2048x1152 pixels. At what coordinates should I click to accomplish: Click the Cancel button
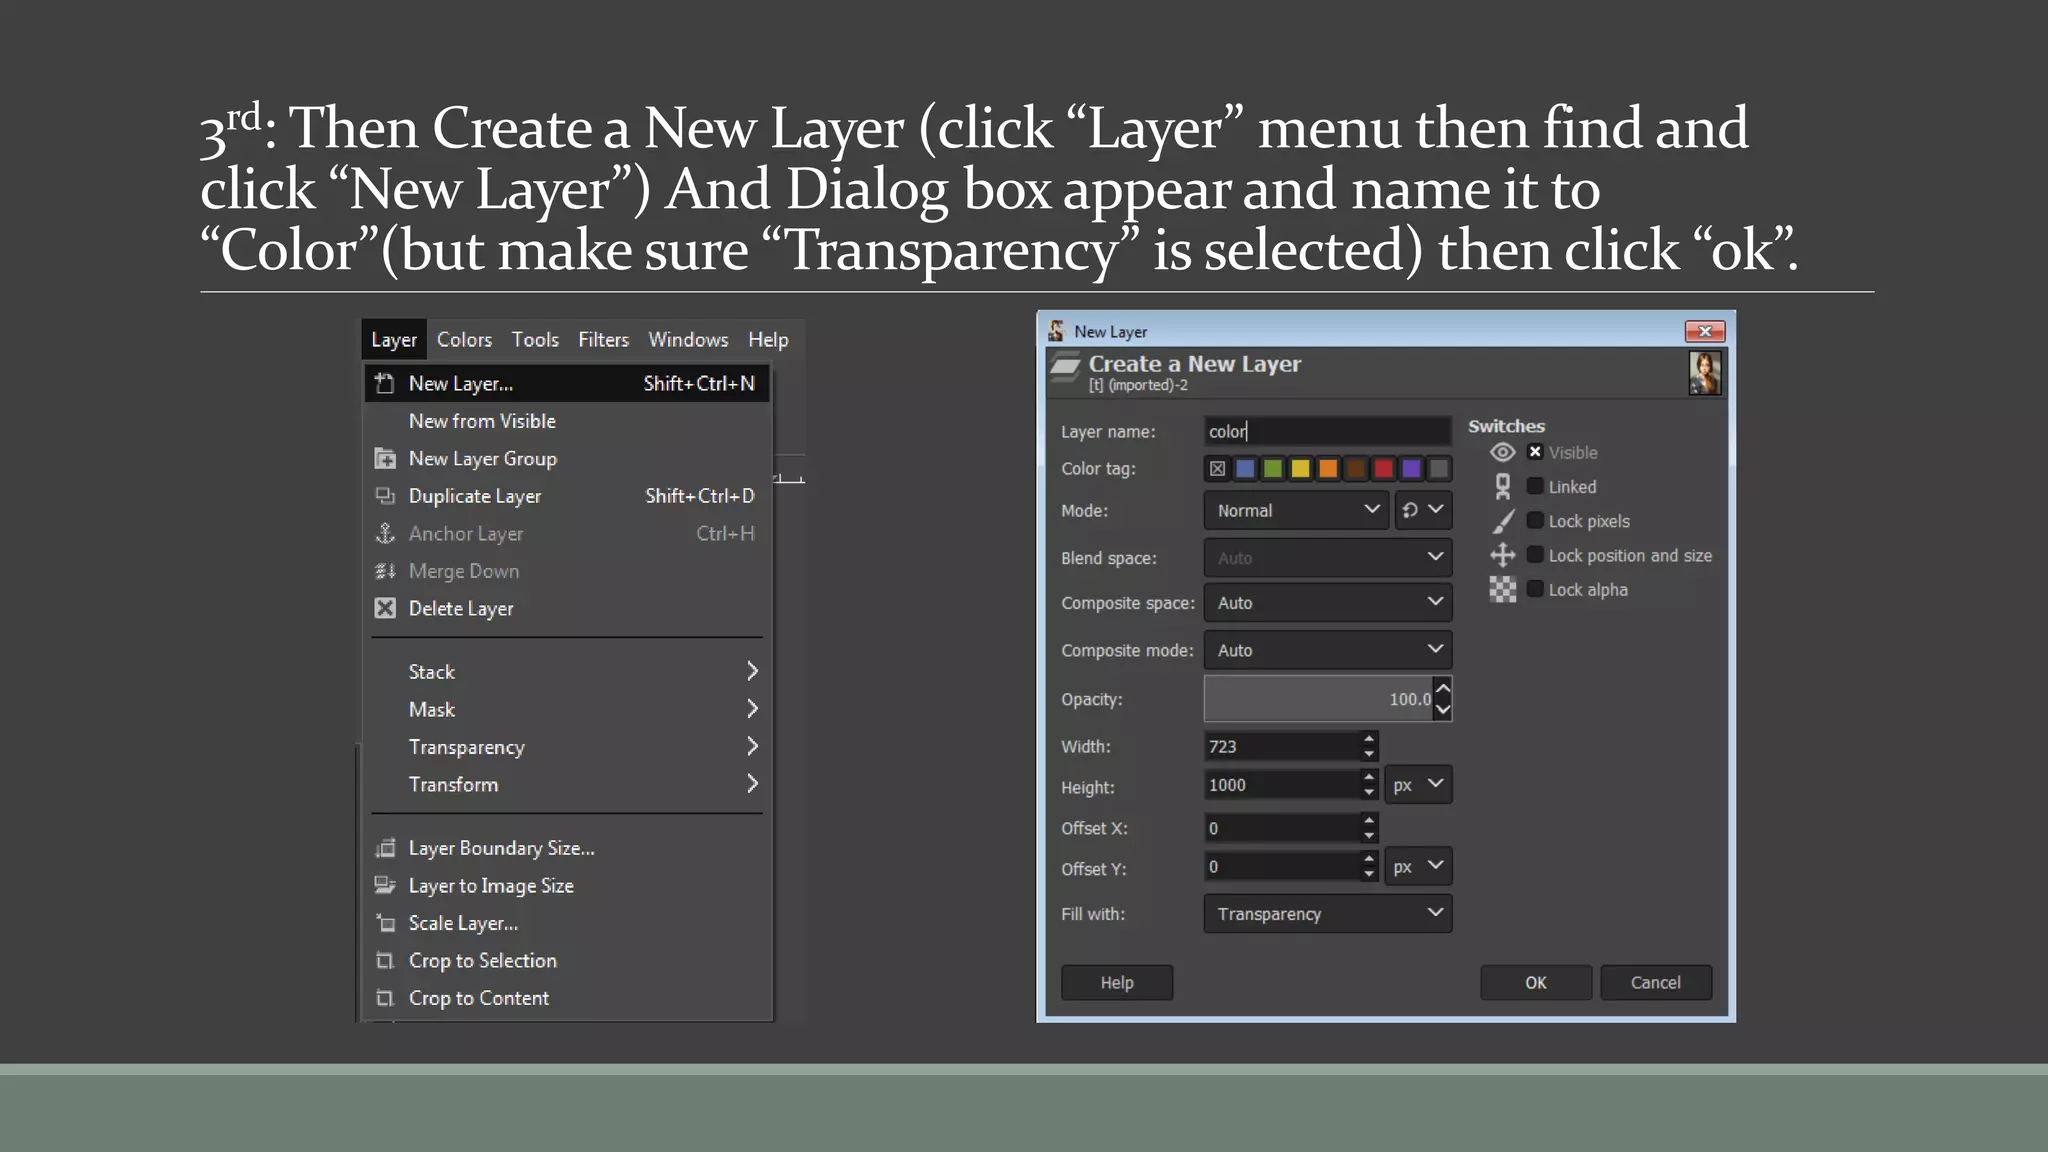(1656, 983)
